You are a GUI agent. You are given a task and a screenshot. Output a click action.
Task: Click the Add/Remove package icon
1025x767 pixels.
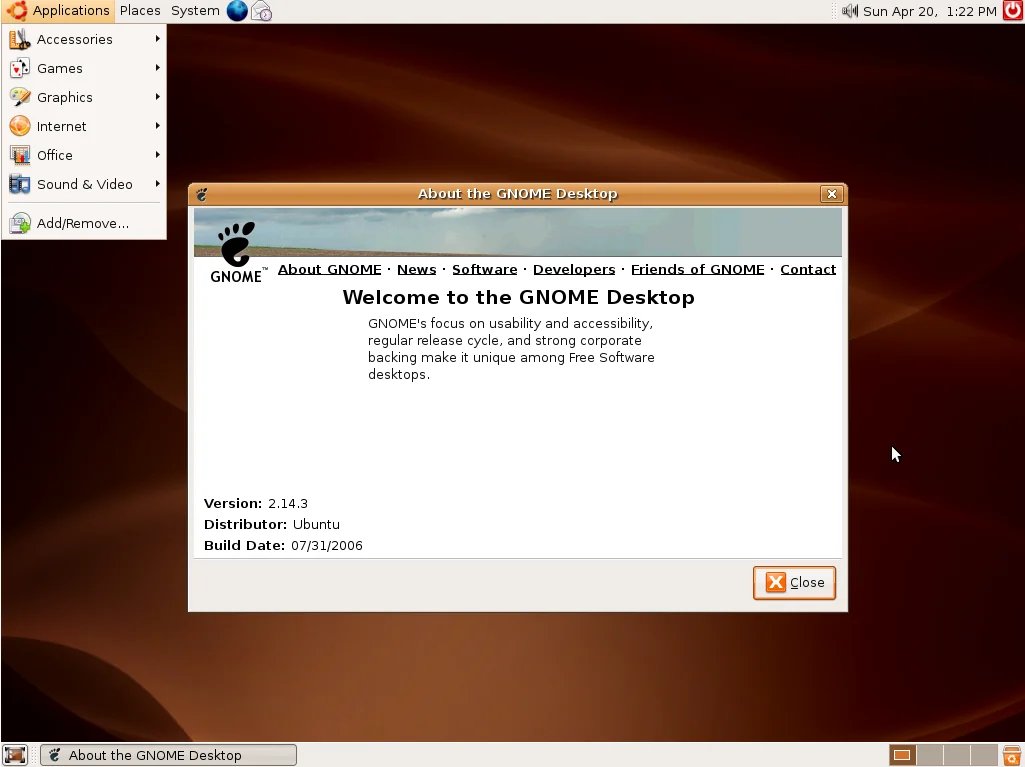(20, 223)
